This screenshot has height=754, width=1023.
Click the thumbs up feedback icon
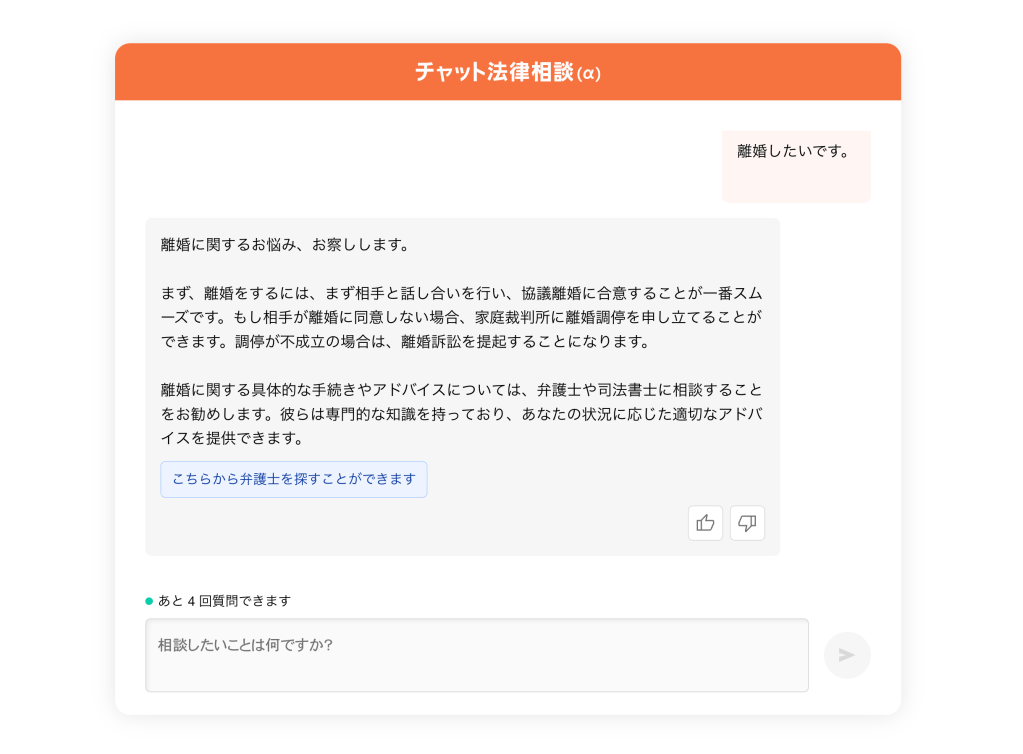tap(705, 523)
